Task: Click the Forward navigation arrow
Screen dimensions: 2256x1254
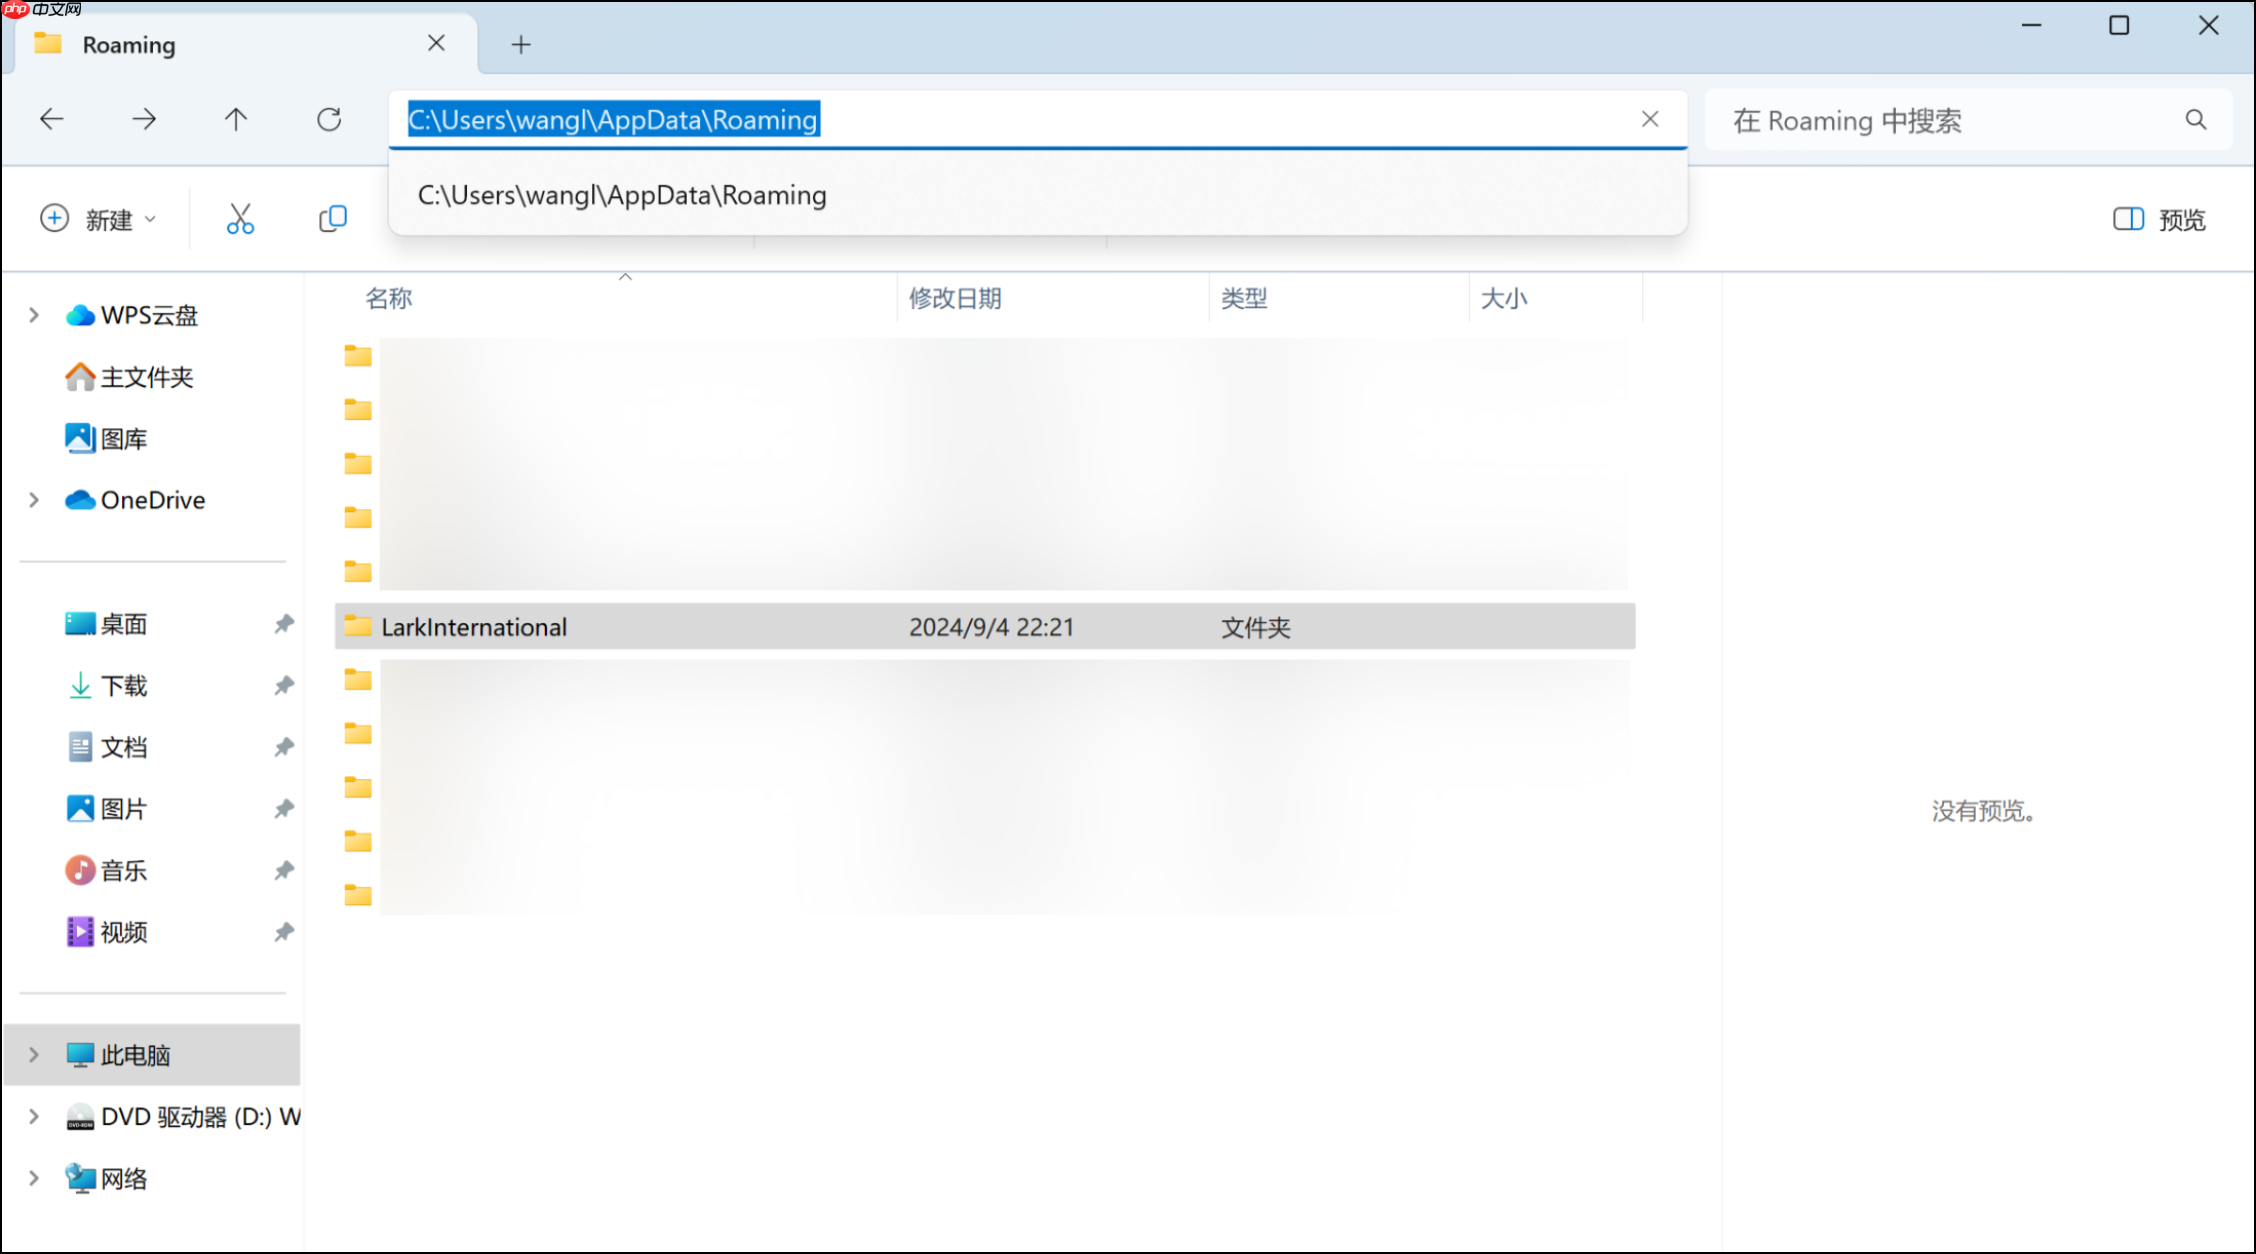Action: coord(144,120)
